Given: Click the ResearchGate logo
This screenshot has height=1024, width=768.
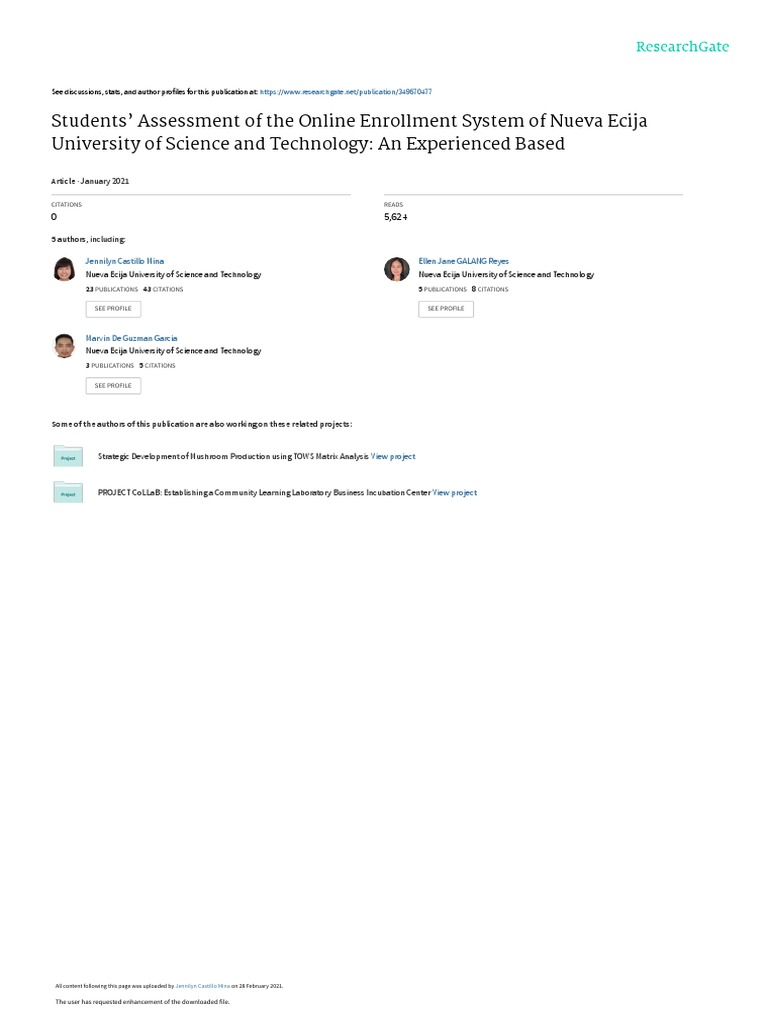Looking at the screenshot, I should (x=682, y=46).
